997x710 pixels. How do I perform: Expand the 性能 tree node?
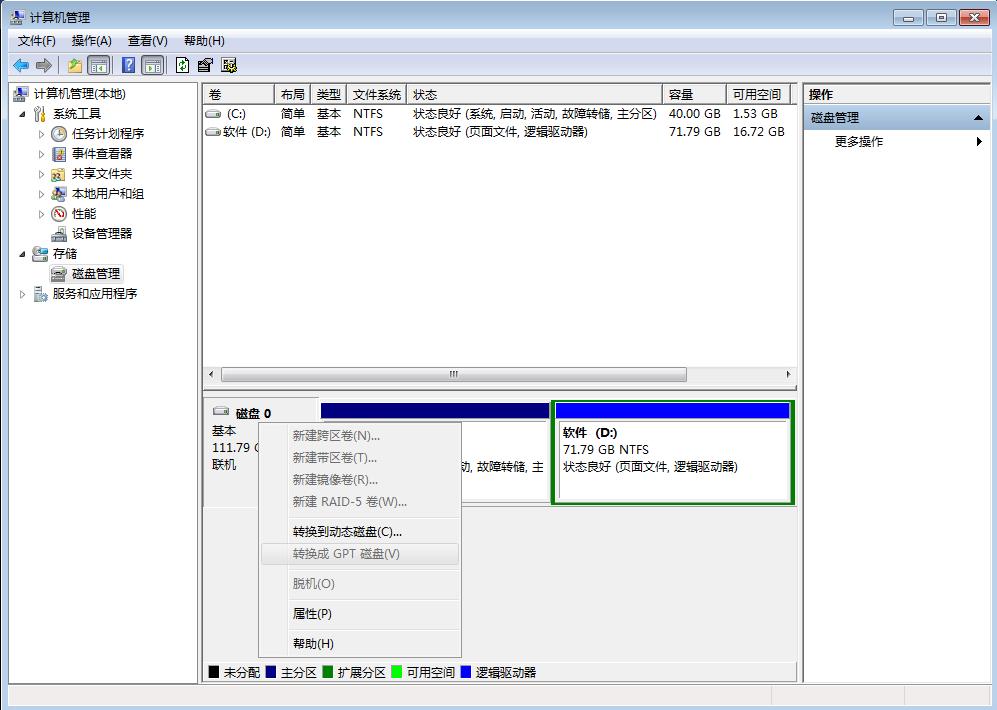point(41,214)
